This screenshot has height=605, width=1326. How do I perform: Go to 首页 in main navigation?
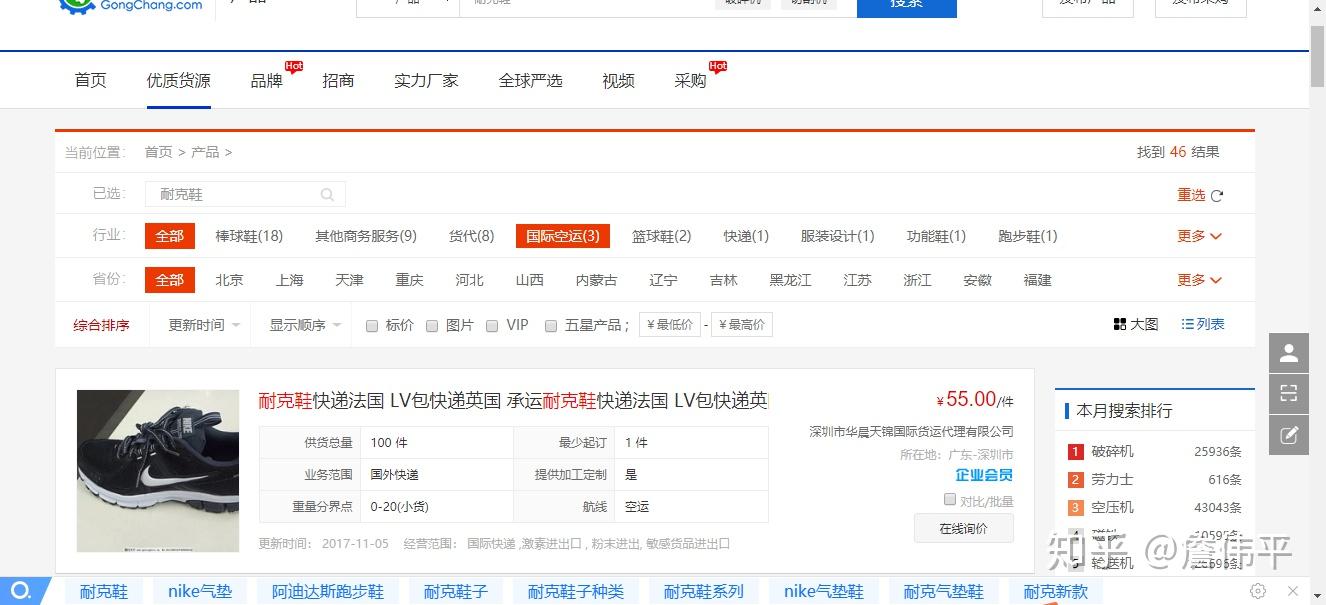pos(90,80)
